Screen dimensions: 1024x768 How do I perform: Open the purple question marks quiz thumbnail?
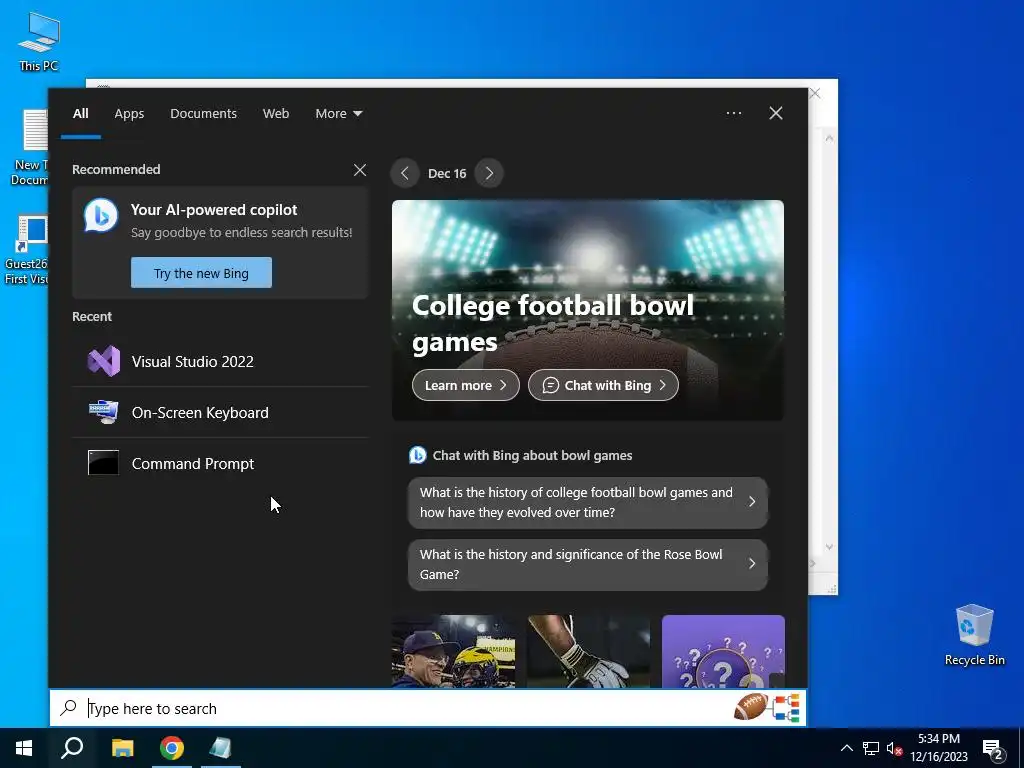723,651
